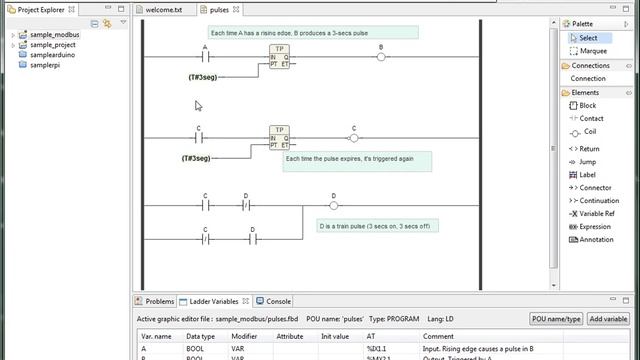The width and height of the screenshot is (640, 360).
Task: Choose the Label element
Action: [582, 175]
